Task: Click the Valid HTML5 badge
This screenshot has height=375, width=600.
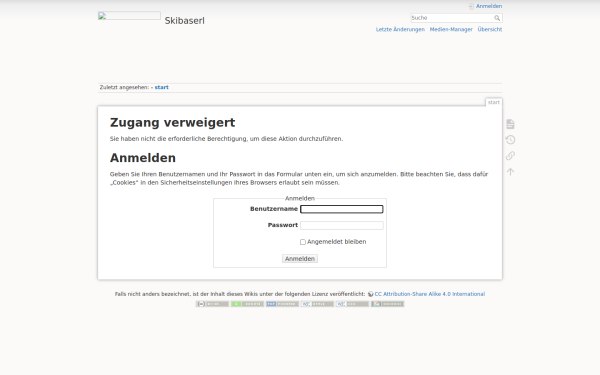Action: [x=317, y=304]
